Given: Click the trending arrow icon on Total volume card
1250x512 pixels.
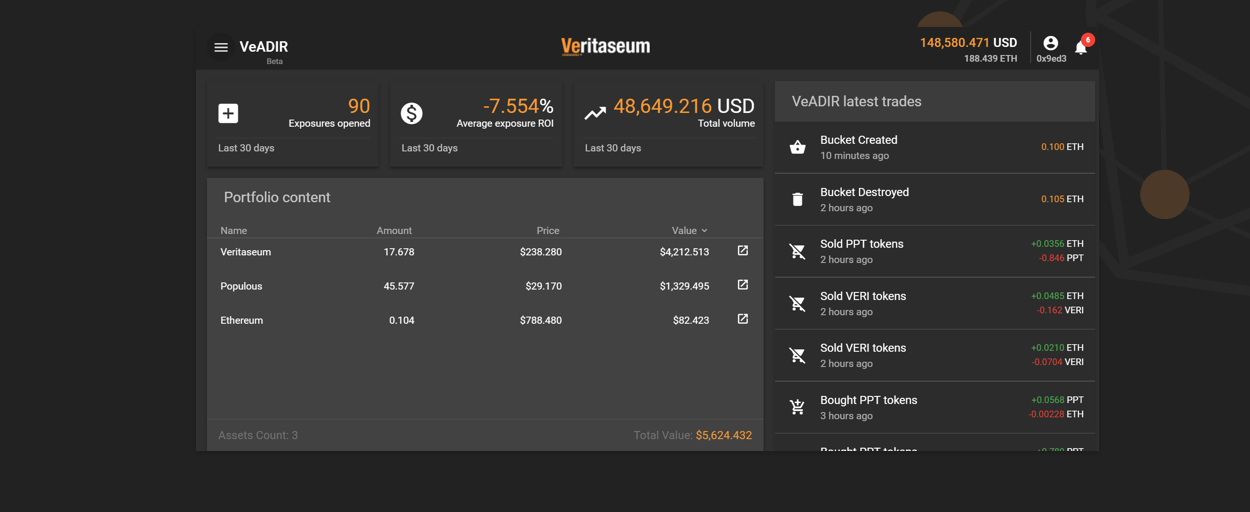Looking at the screenshot, I should (595, 113).
